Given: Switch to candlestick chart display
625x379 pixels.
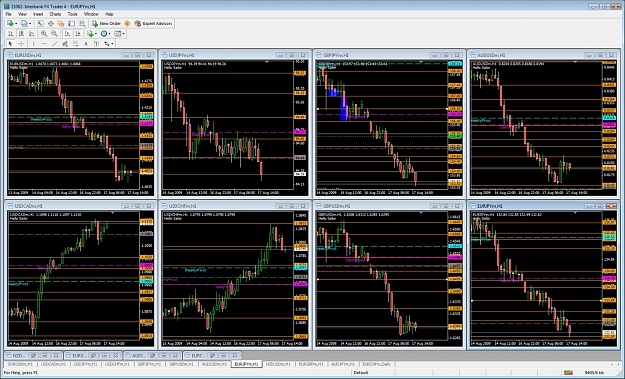Looking at the screenshot, I should click(x=21, y=34).
